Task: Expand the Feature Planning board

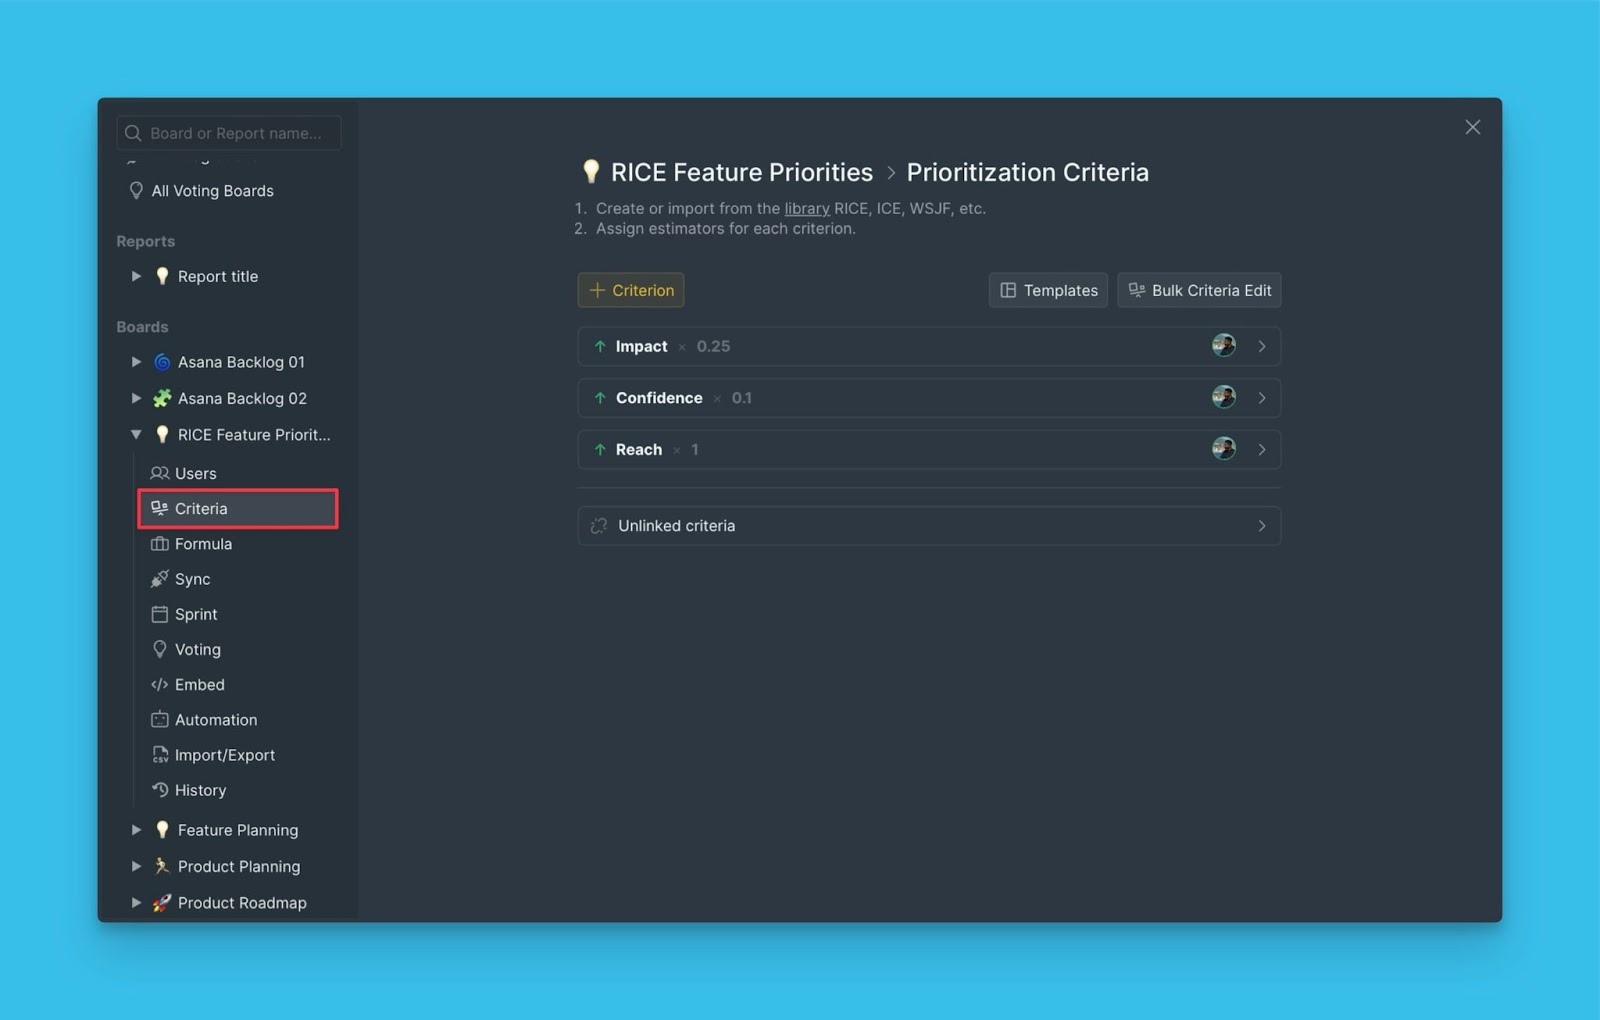Action: [x=136, y=830]
